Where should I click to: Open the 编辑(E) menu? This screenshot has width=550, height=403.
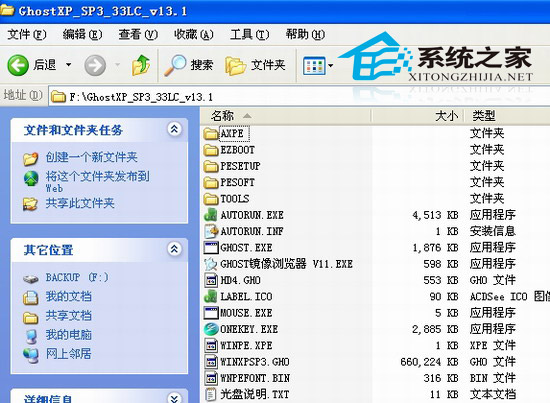coord(82,35)
